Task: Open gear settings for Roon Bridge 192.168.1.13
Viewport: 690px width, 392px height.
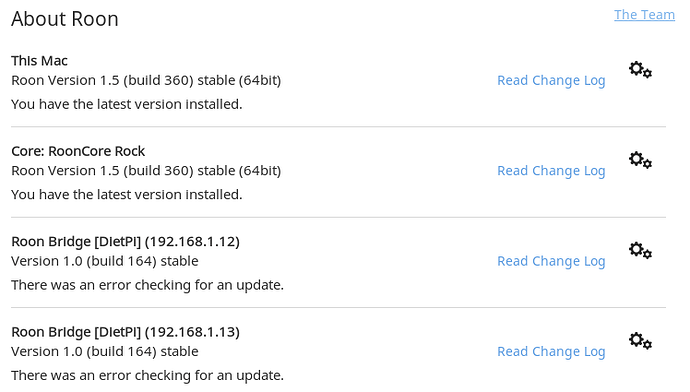Action: [x=640, y=341]
